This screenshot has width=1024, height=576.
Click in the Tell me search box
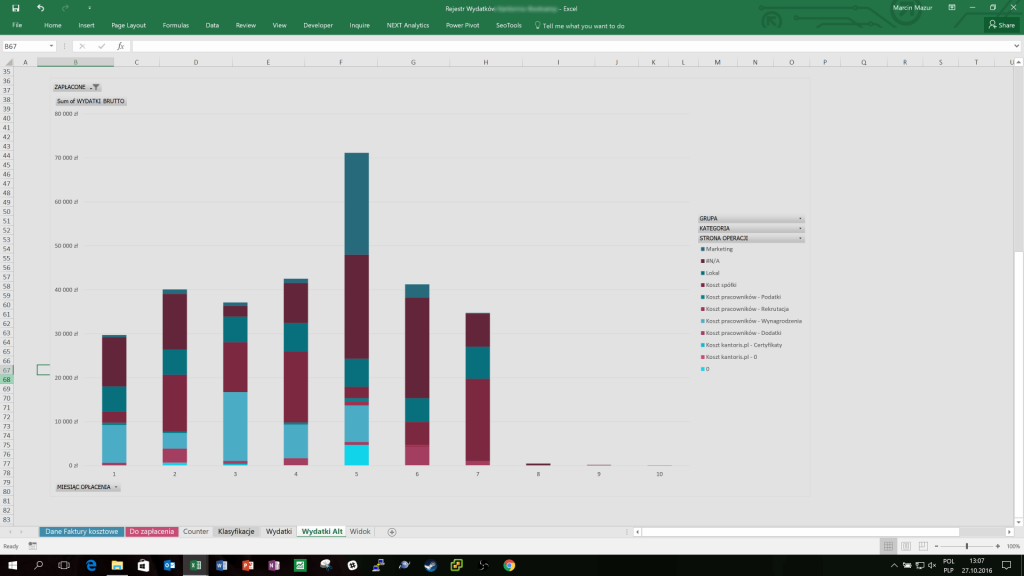(x=583, y=25)
